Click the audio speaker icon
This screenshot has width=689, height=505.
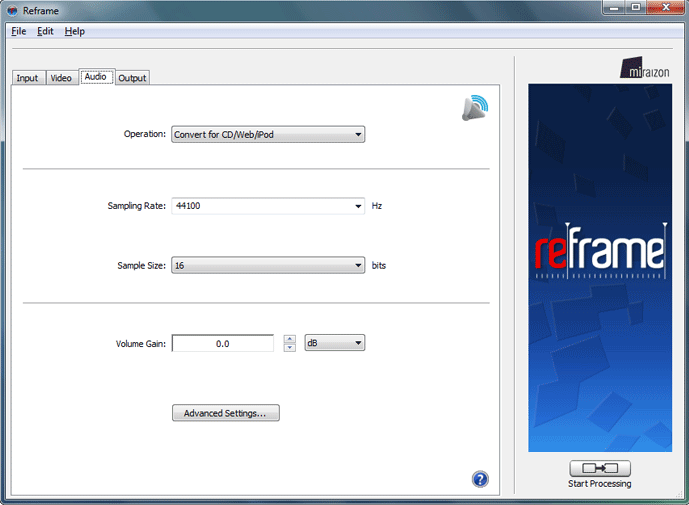(x=475, y=108)
